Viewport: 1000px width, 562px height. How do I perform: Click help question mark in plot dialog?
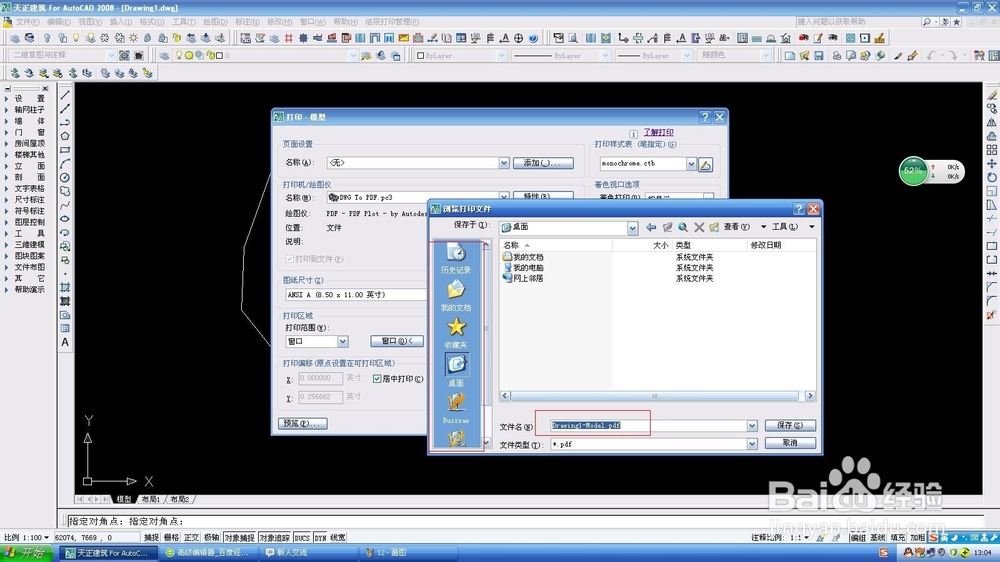[x=705, y=117]
